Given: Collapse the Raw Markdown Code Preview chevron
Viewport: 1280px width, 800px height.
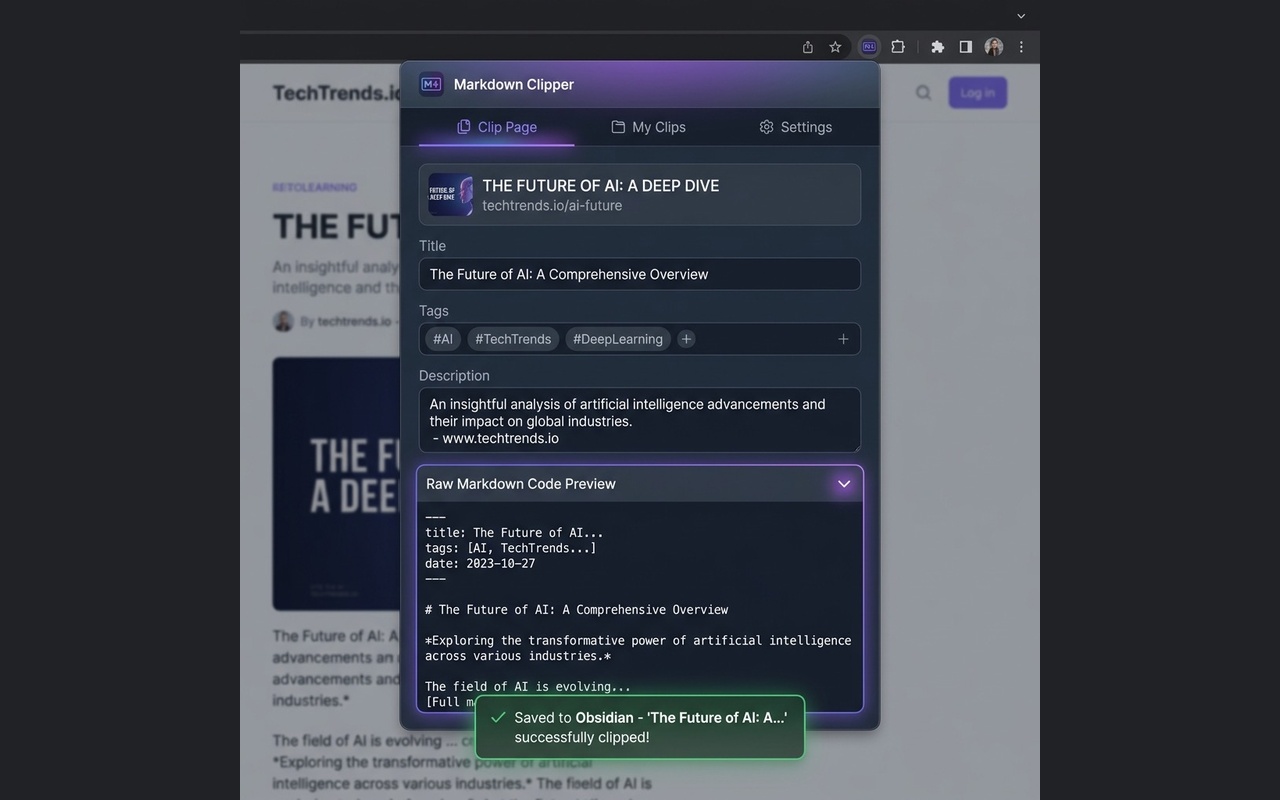Looking at the screenshot, I should tap(844, 484).
